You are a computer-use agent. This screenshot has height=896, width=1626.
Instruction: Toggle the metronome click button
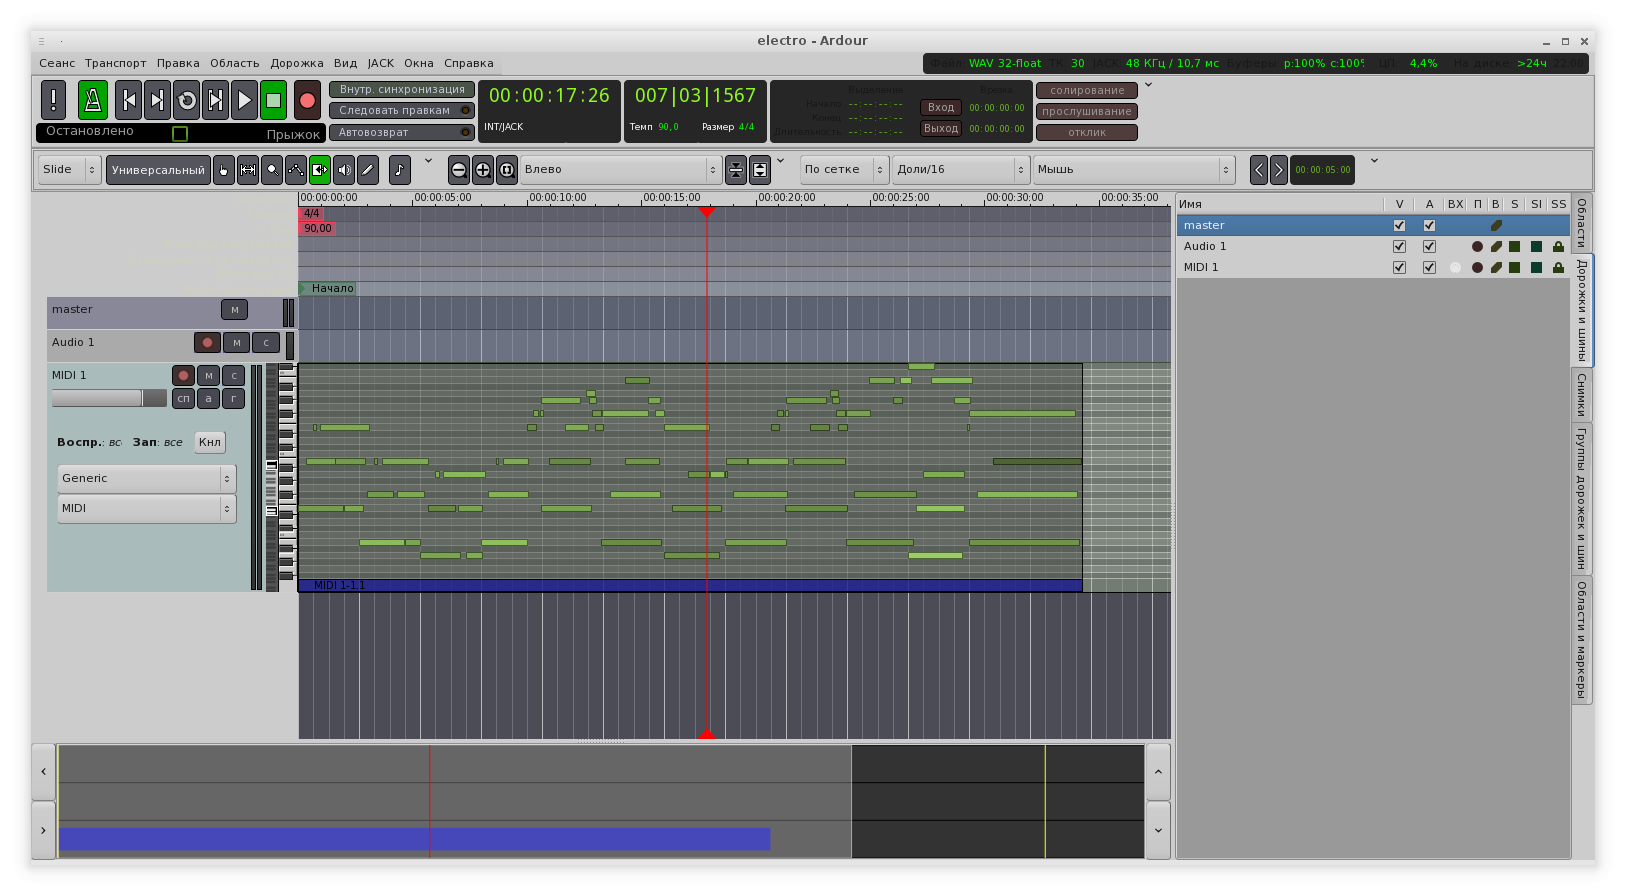point(93,100)
